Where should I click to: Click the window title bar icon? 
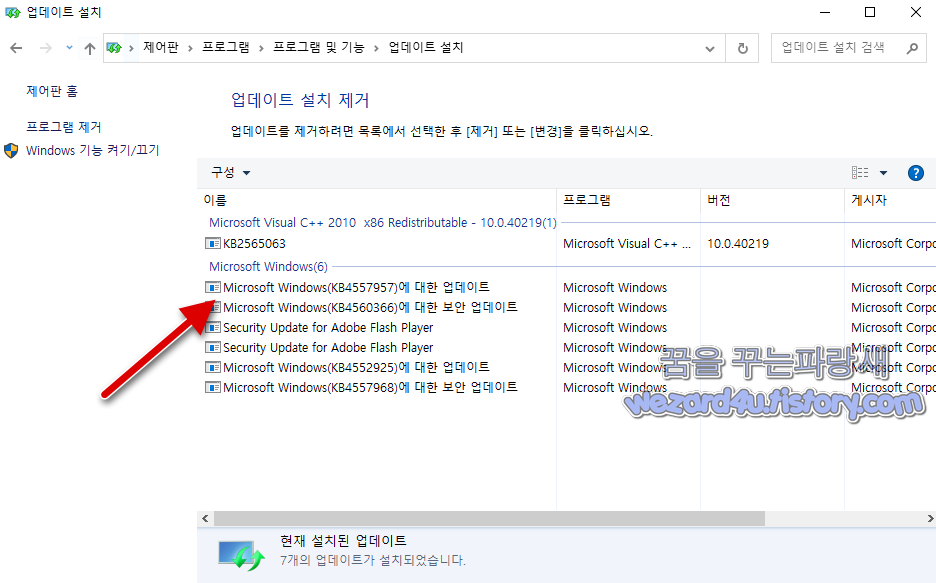tap(13, 13)
